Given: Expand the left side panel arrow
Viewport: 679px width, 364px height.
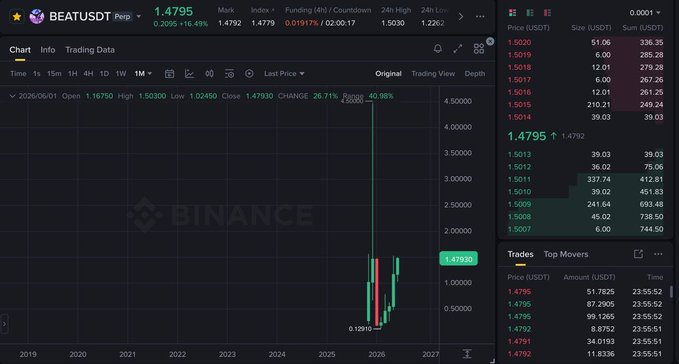Looking at the screenshot, I should [4, 324].
